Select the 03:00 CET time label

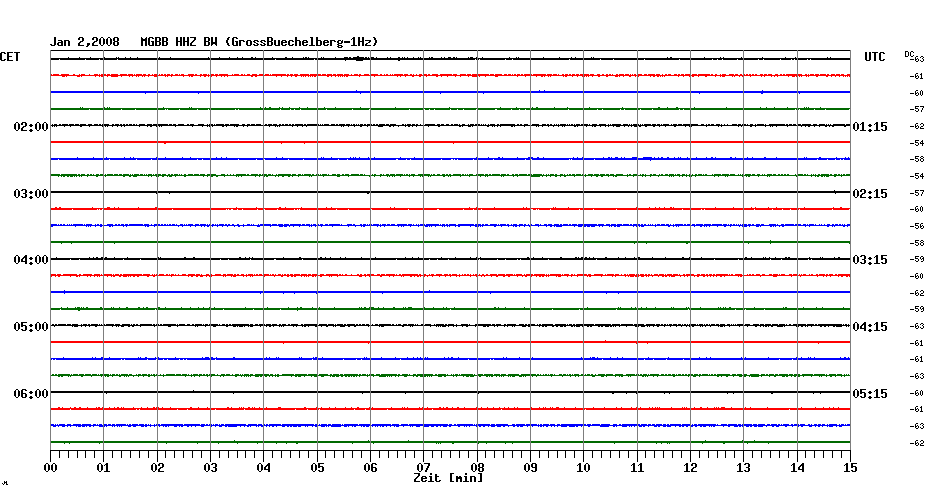(31, 194)
